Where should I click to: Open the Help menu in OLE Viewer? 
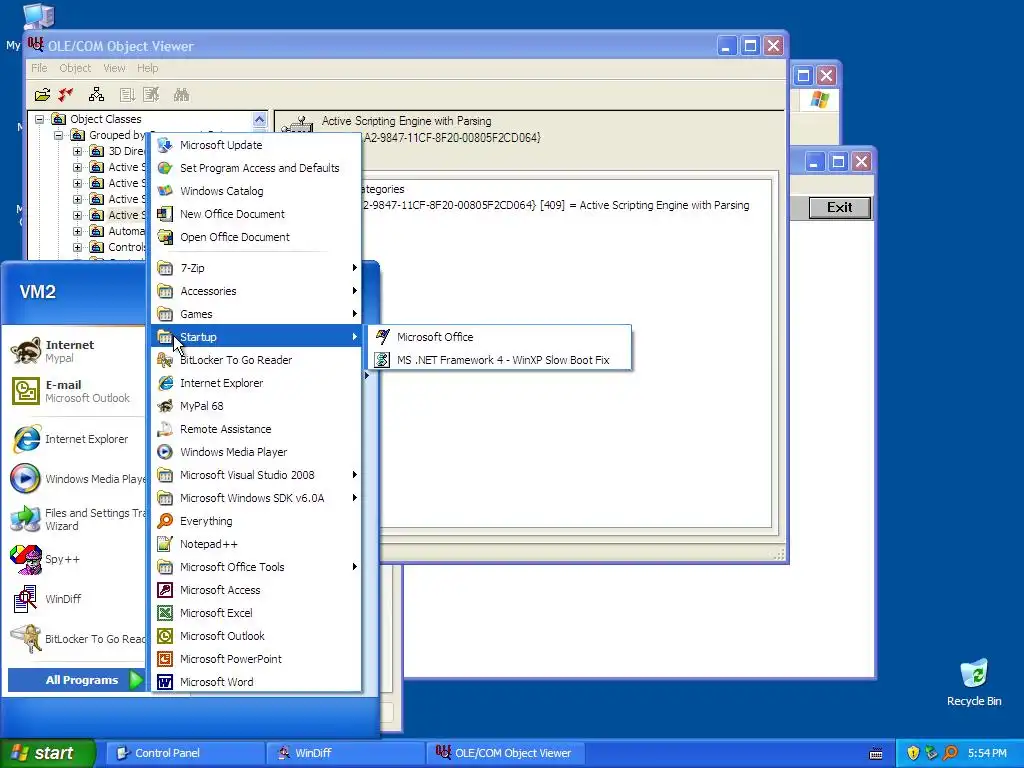click(148, 68)
